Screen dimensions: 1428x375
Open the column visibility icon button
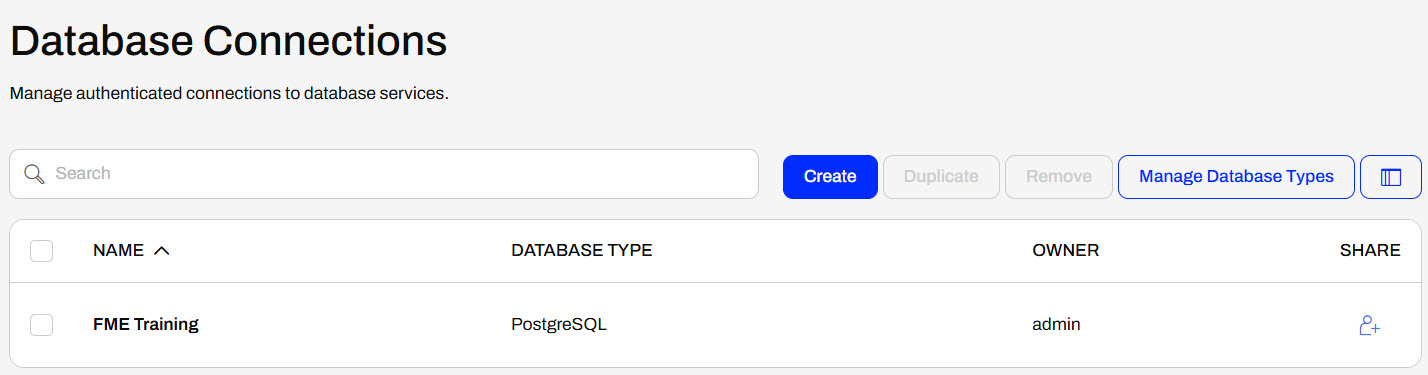[1391, 177]
